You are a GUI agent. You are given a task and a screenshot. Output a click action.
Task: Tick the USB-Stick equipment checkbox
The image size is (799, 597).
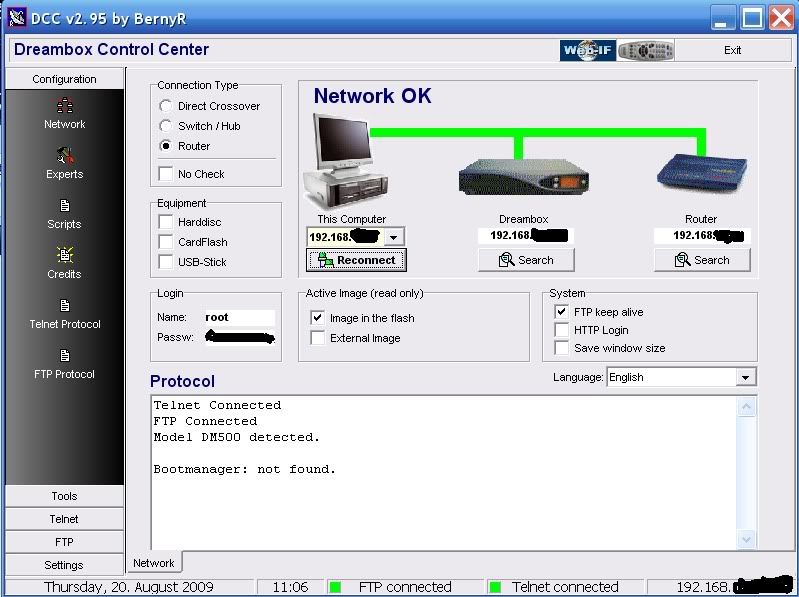(166, 261)
